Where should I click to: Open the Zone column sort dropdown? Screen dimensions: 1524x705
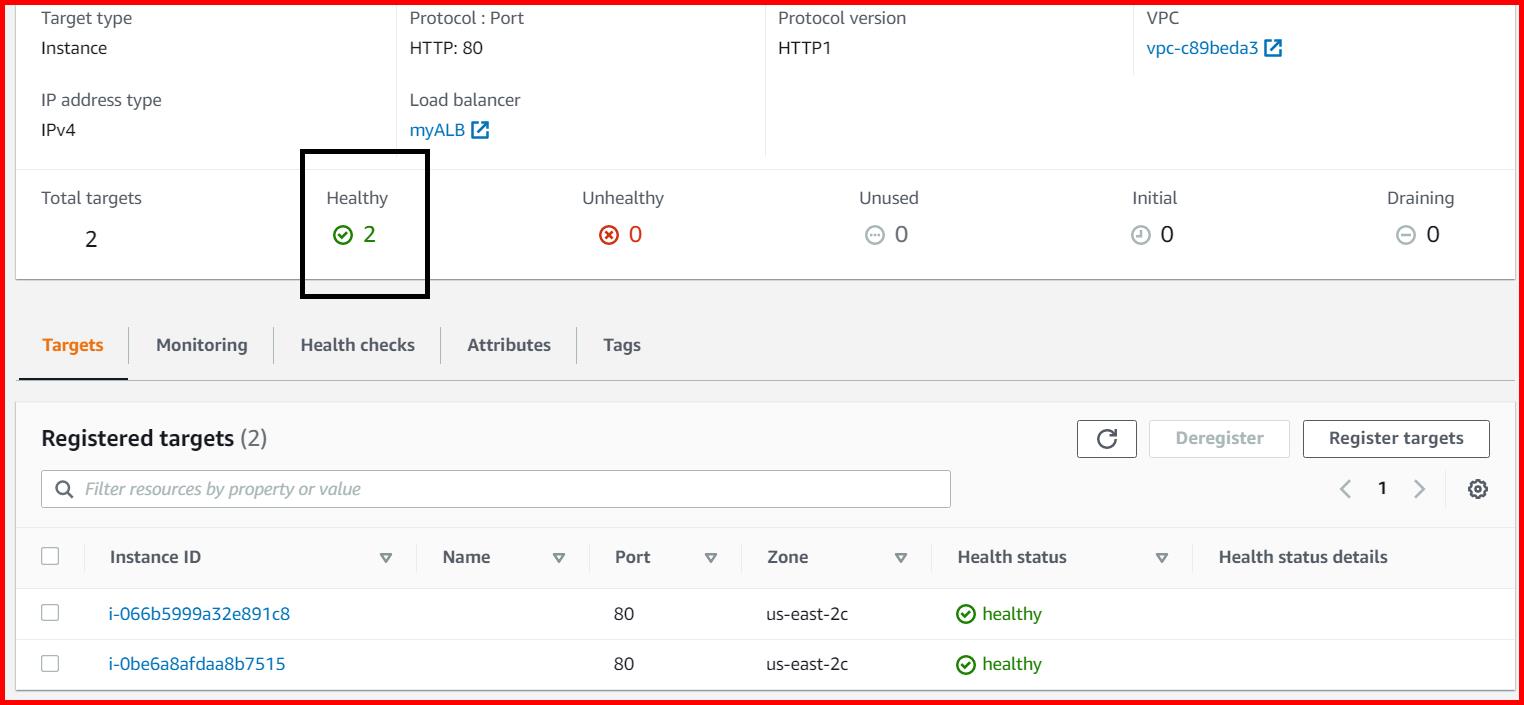[x=901, y=558]
